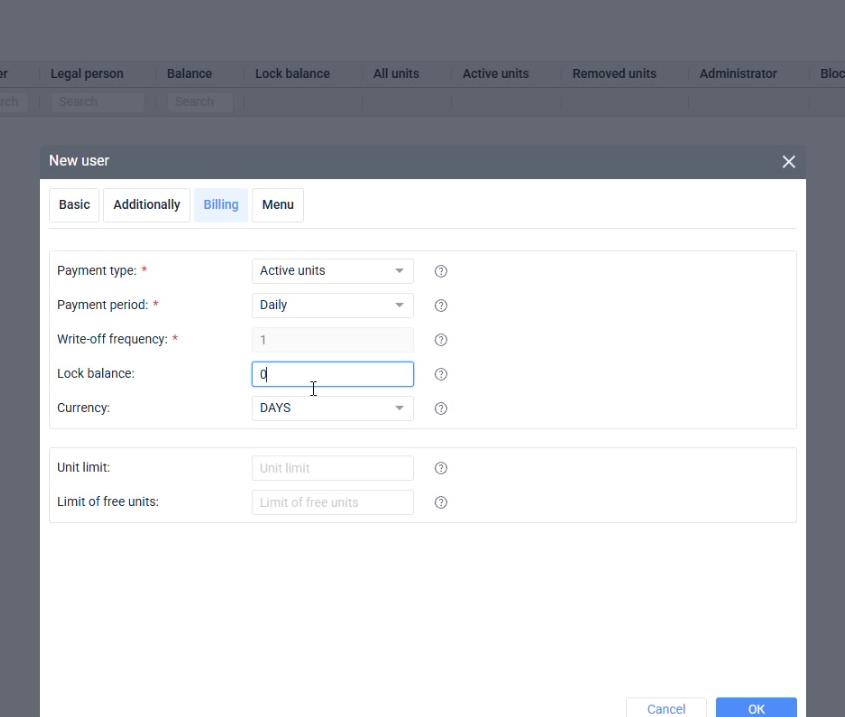View Currency help tooltip icon
845x717 pixels.
440,409
